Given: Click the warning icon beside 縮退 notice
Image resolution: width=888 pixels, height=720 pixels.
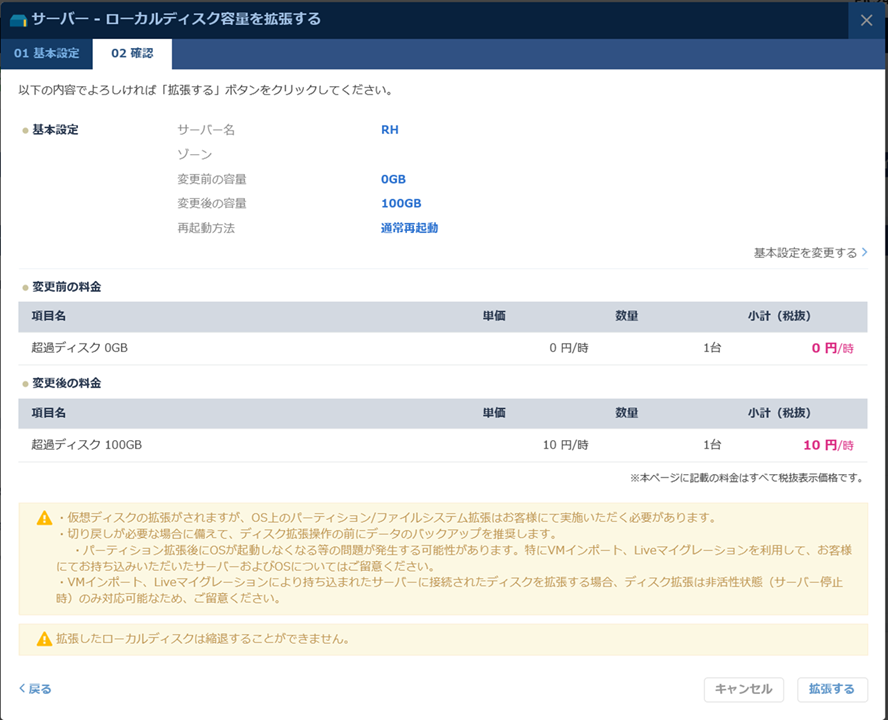Looking at the screenshot, I should (x=44, y=639).
